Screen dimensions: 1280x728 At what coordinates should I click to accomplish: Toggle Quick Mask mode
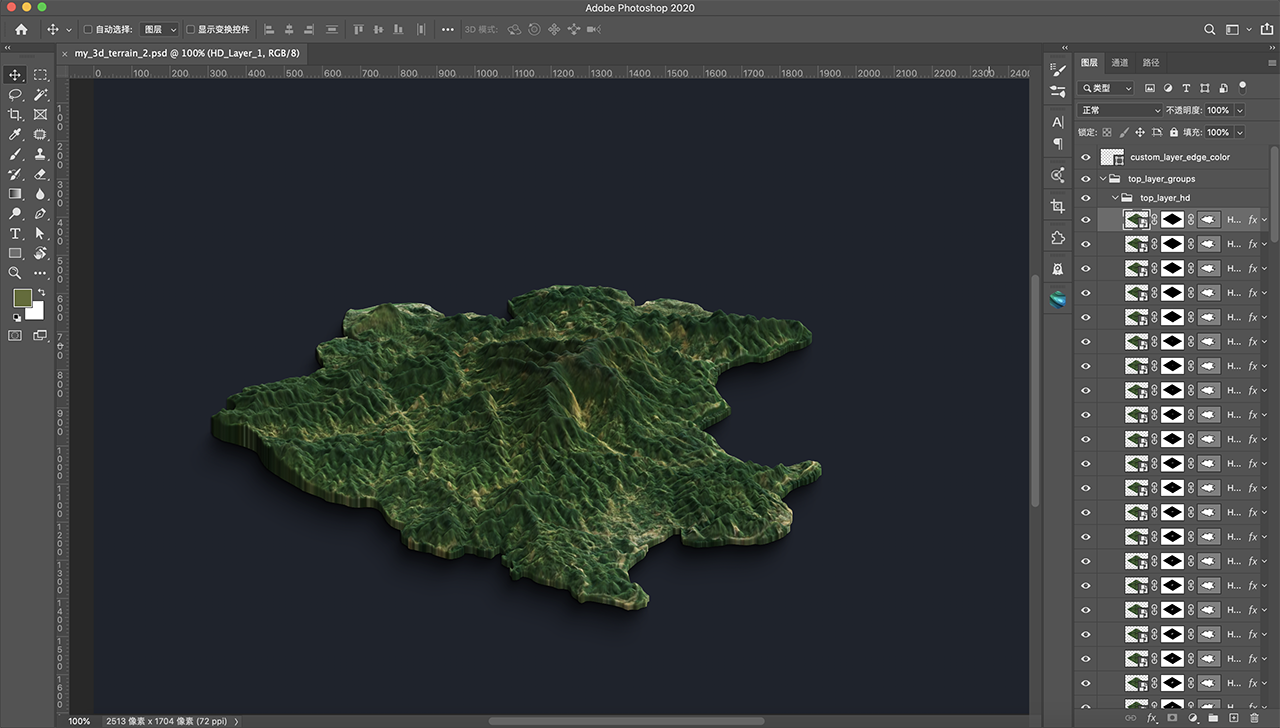15,336
